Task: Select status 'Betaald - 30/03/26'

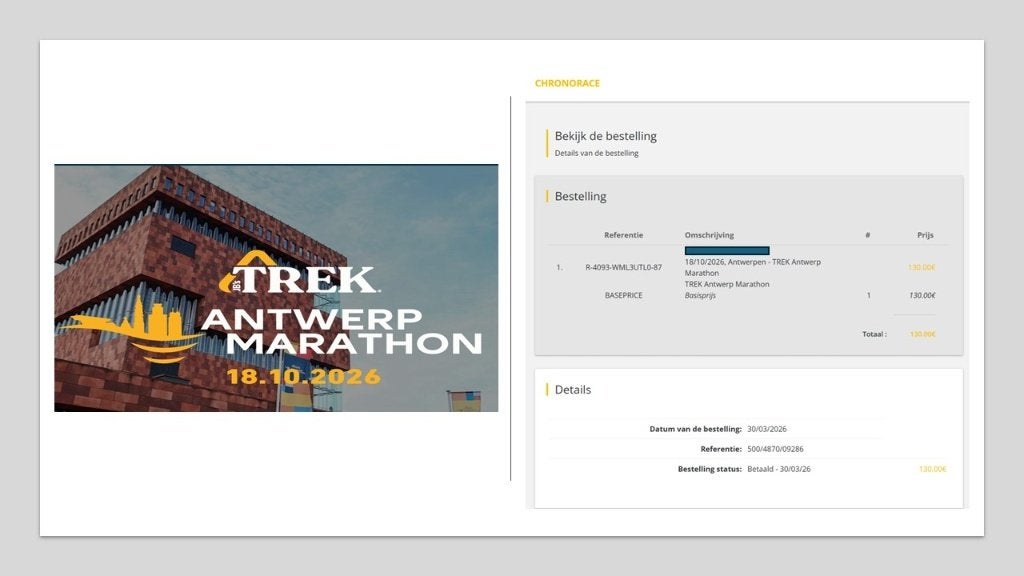Action: click(x=778, y=469)
